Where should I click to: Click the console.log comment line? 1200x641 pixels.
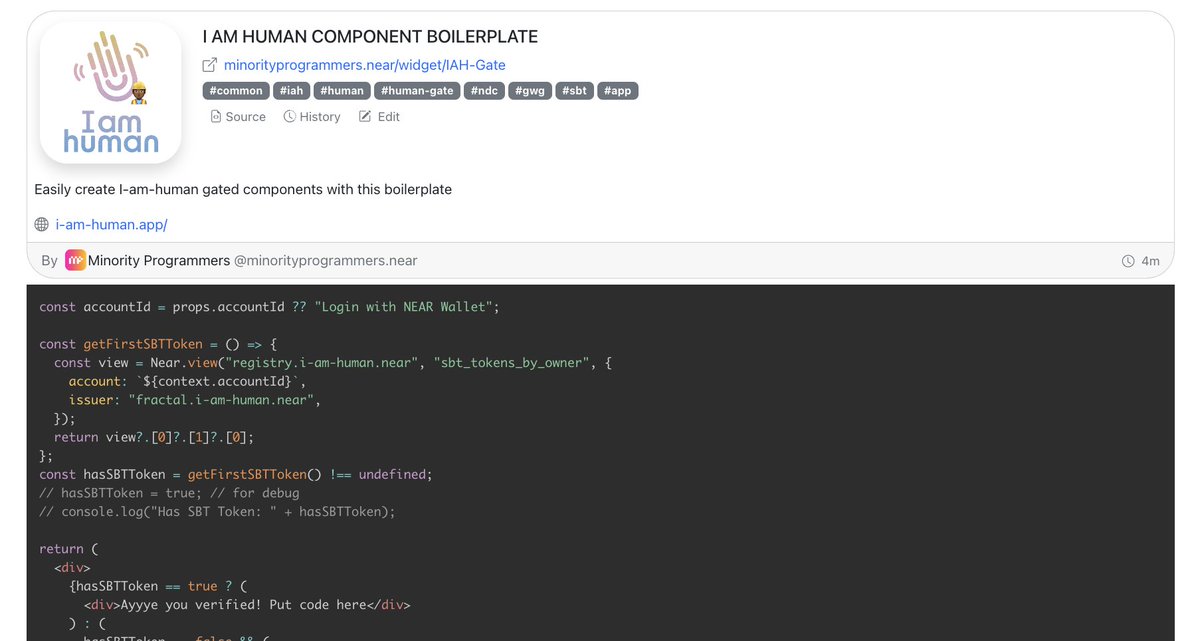coord(217,512)
